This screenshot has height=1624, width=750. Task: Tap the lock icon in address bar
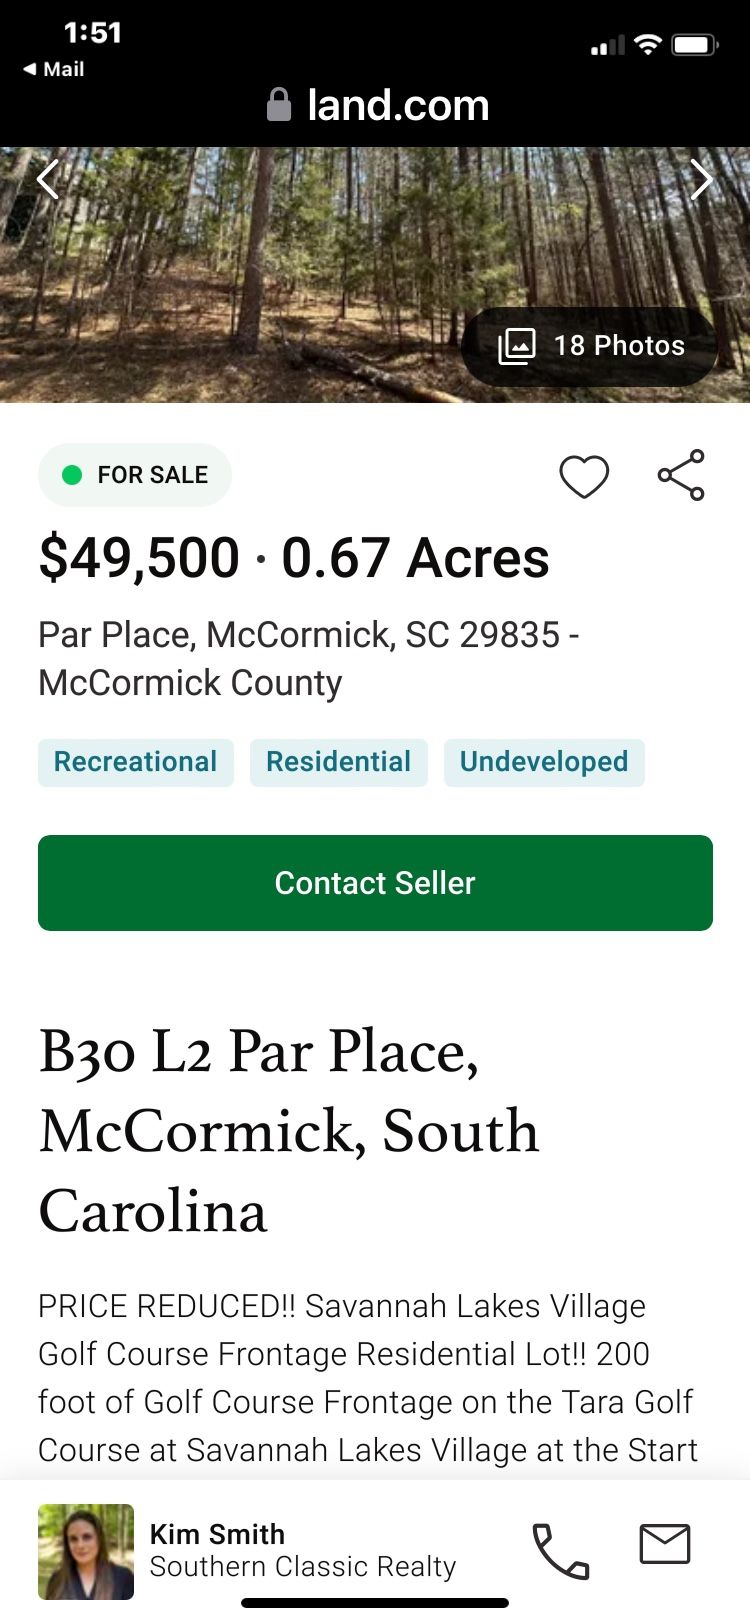click(x=279, y=105)
